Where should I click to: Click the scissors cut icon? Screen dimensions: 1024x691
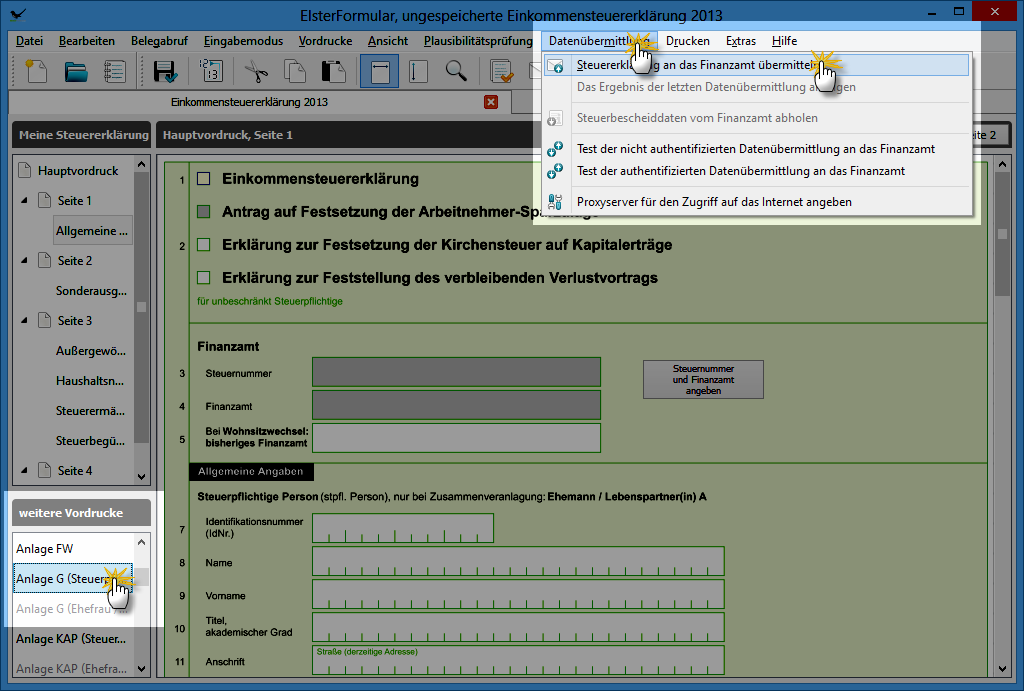point(256,71)
